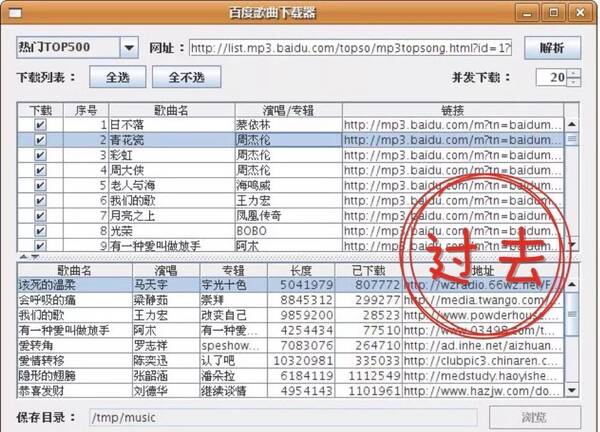Click the 长度 column header in download table
Screen dimensions: 600x432
click(x=300, y=270)
